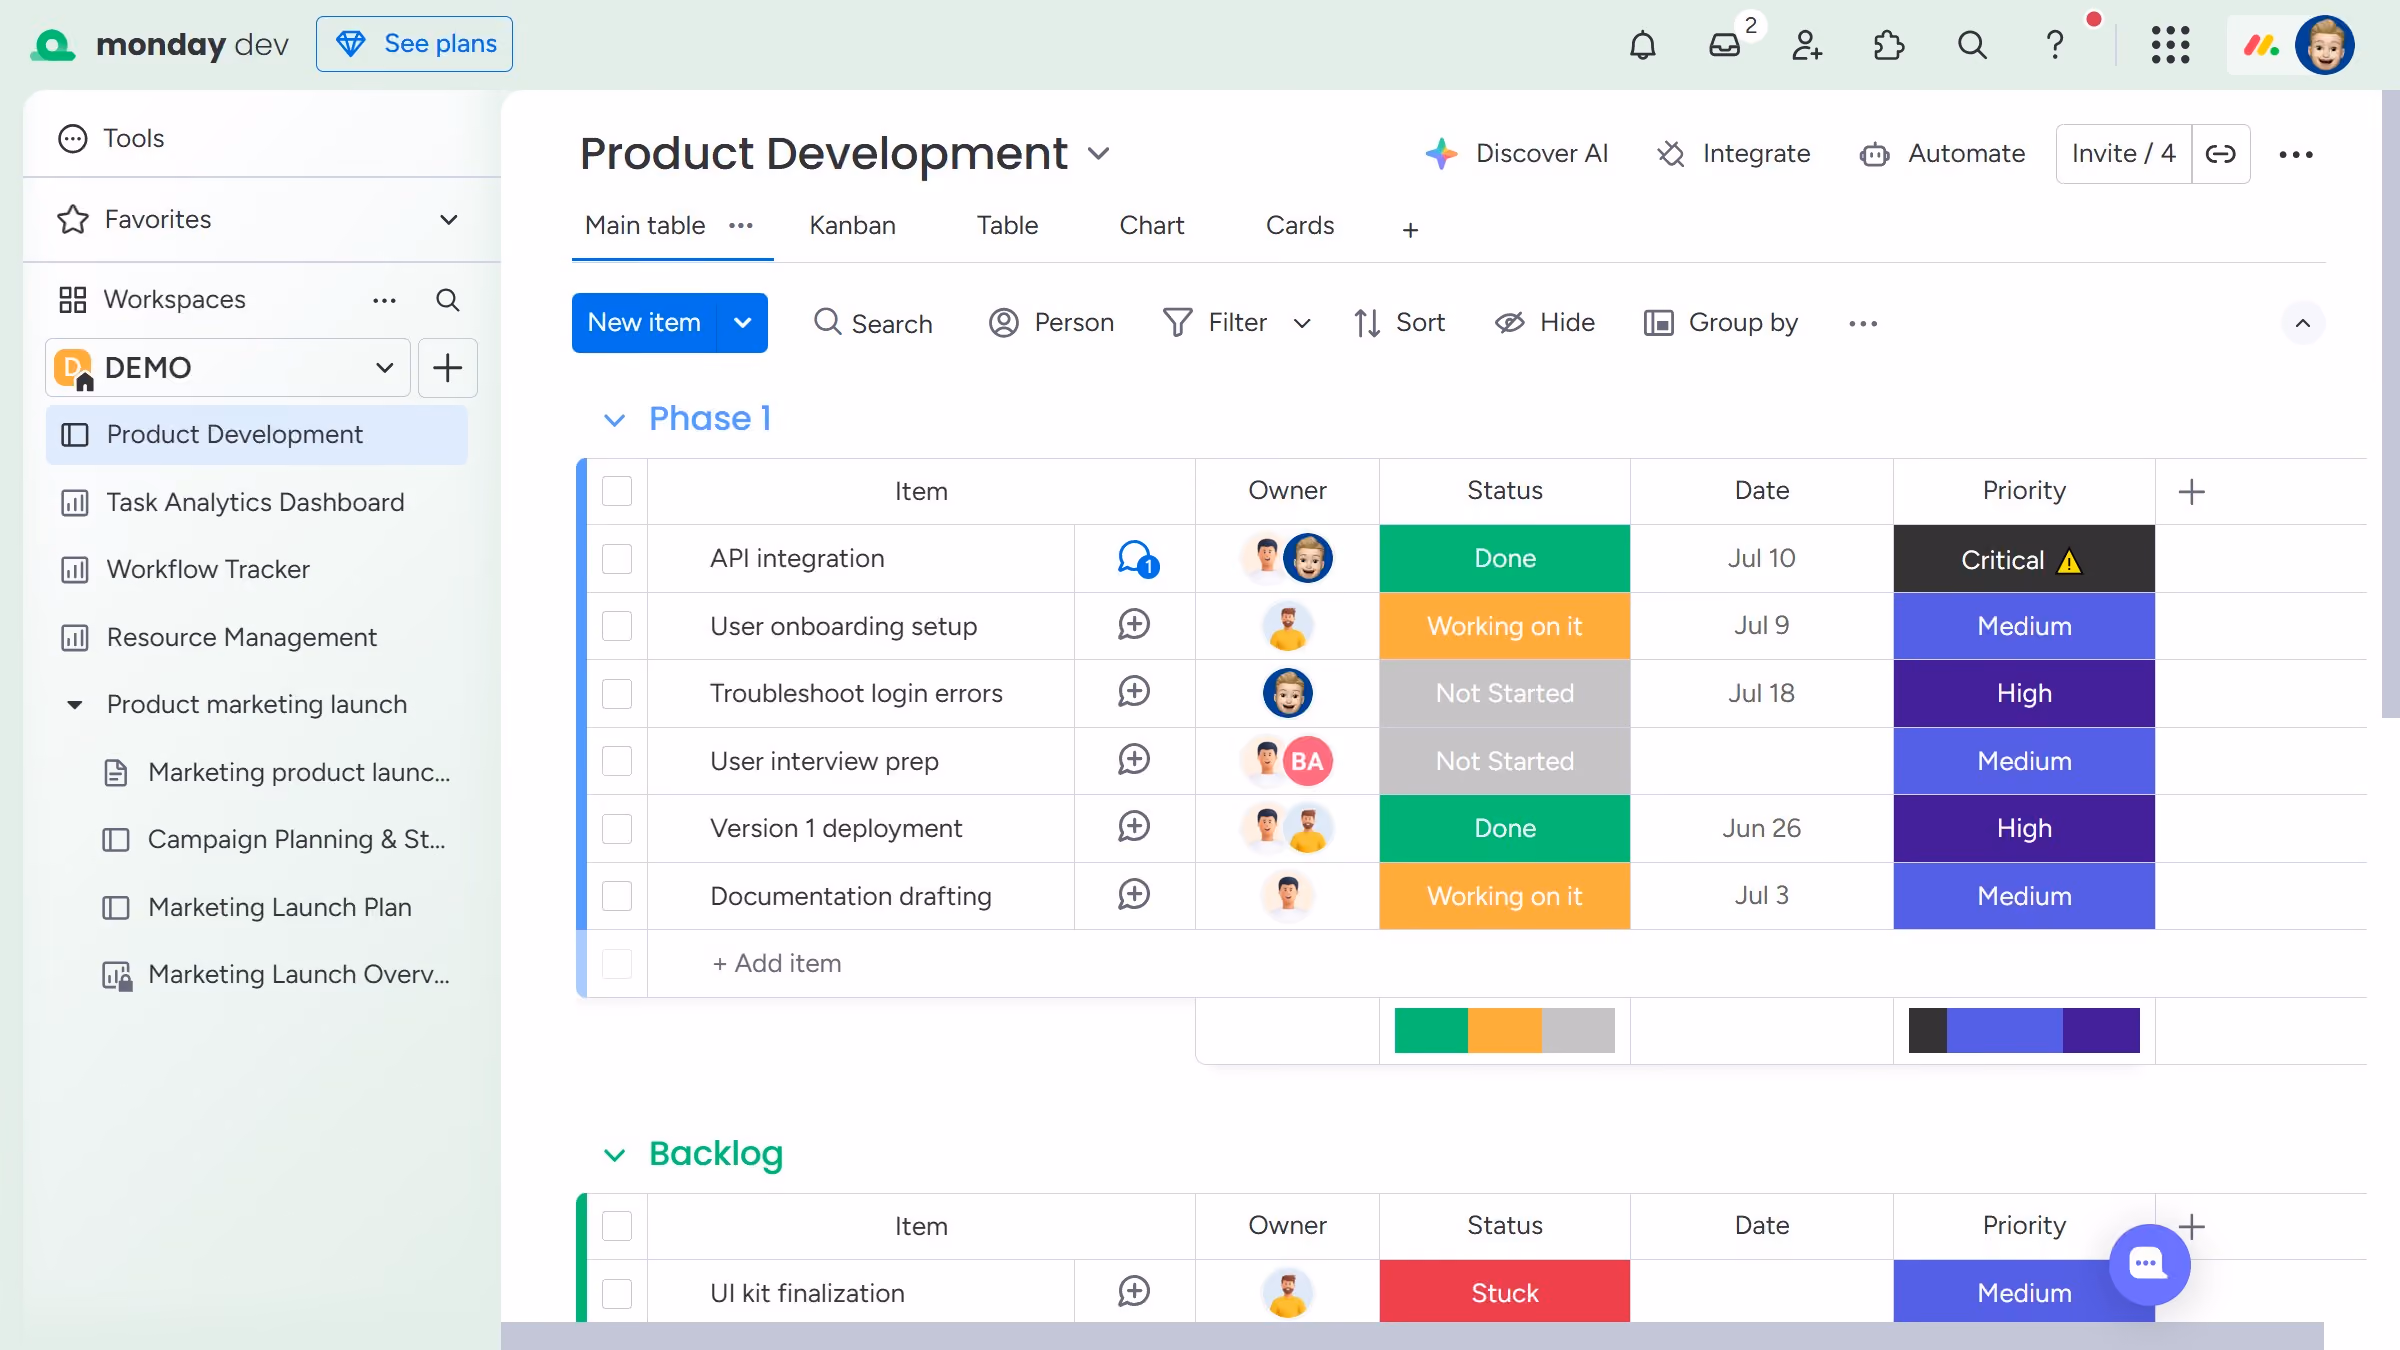Open the Product Development title dropdown

(x=1098, y=154)
